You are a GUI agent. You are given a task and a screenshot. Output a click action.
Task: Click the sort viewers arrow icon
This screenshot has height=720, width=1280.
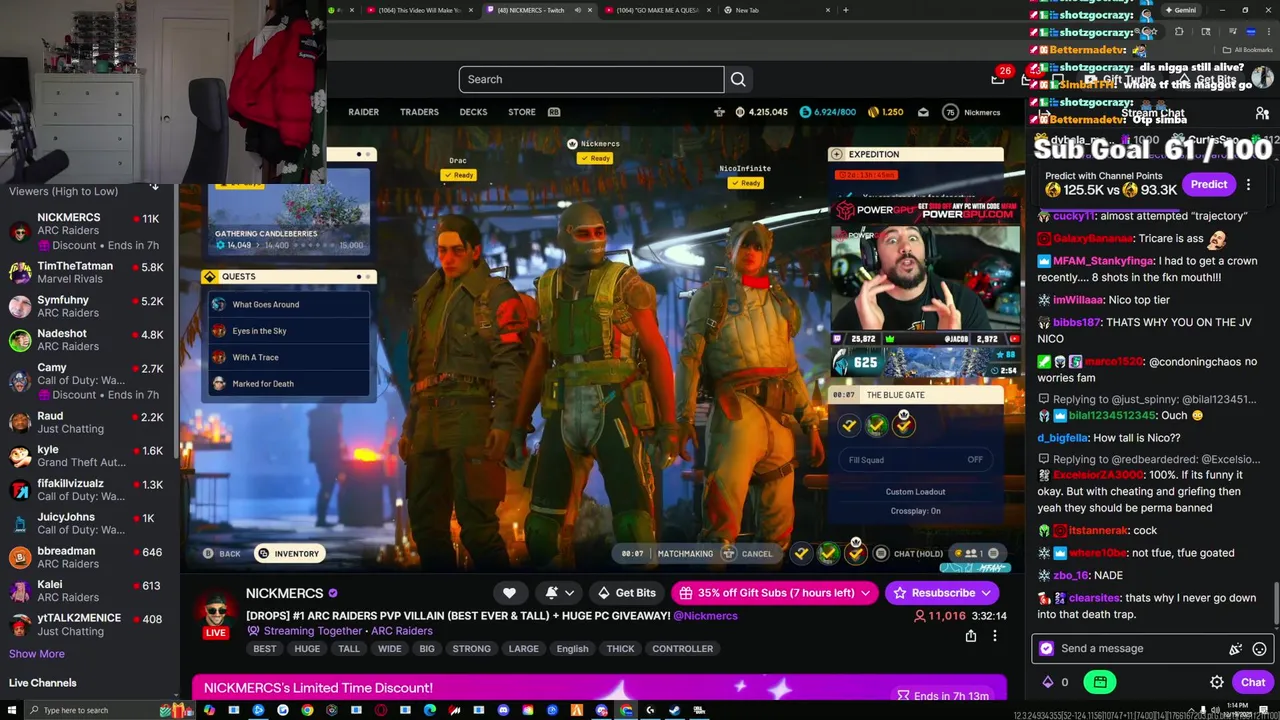154,186
